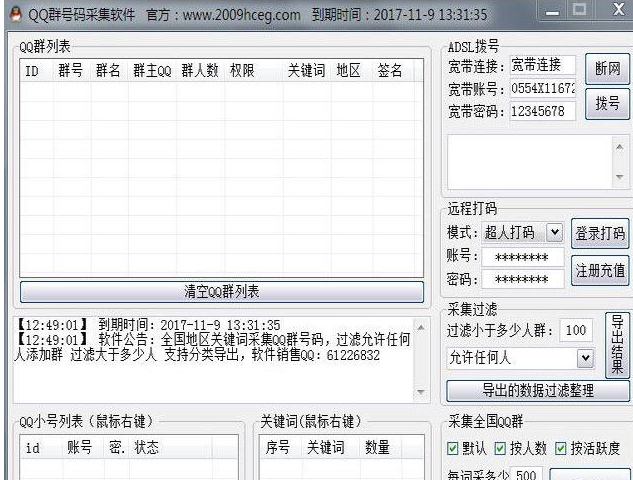Click the 密. column header in QQ小号列表
This screenshot has width=633, height=480.
(117, 447)
